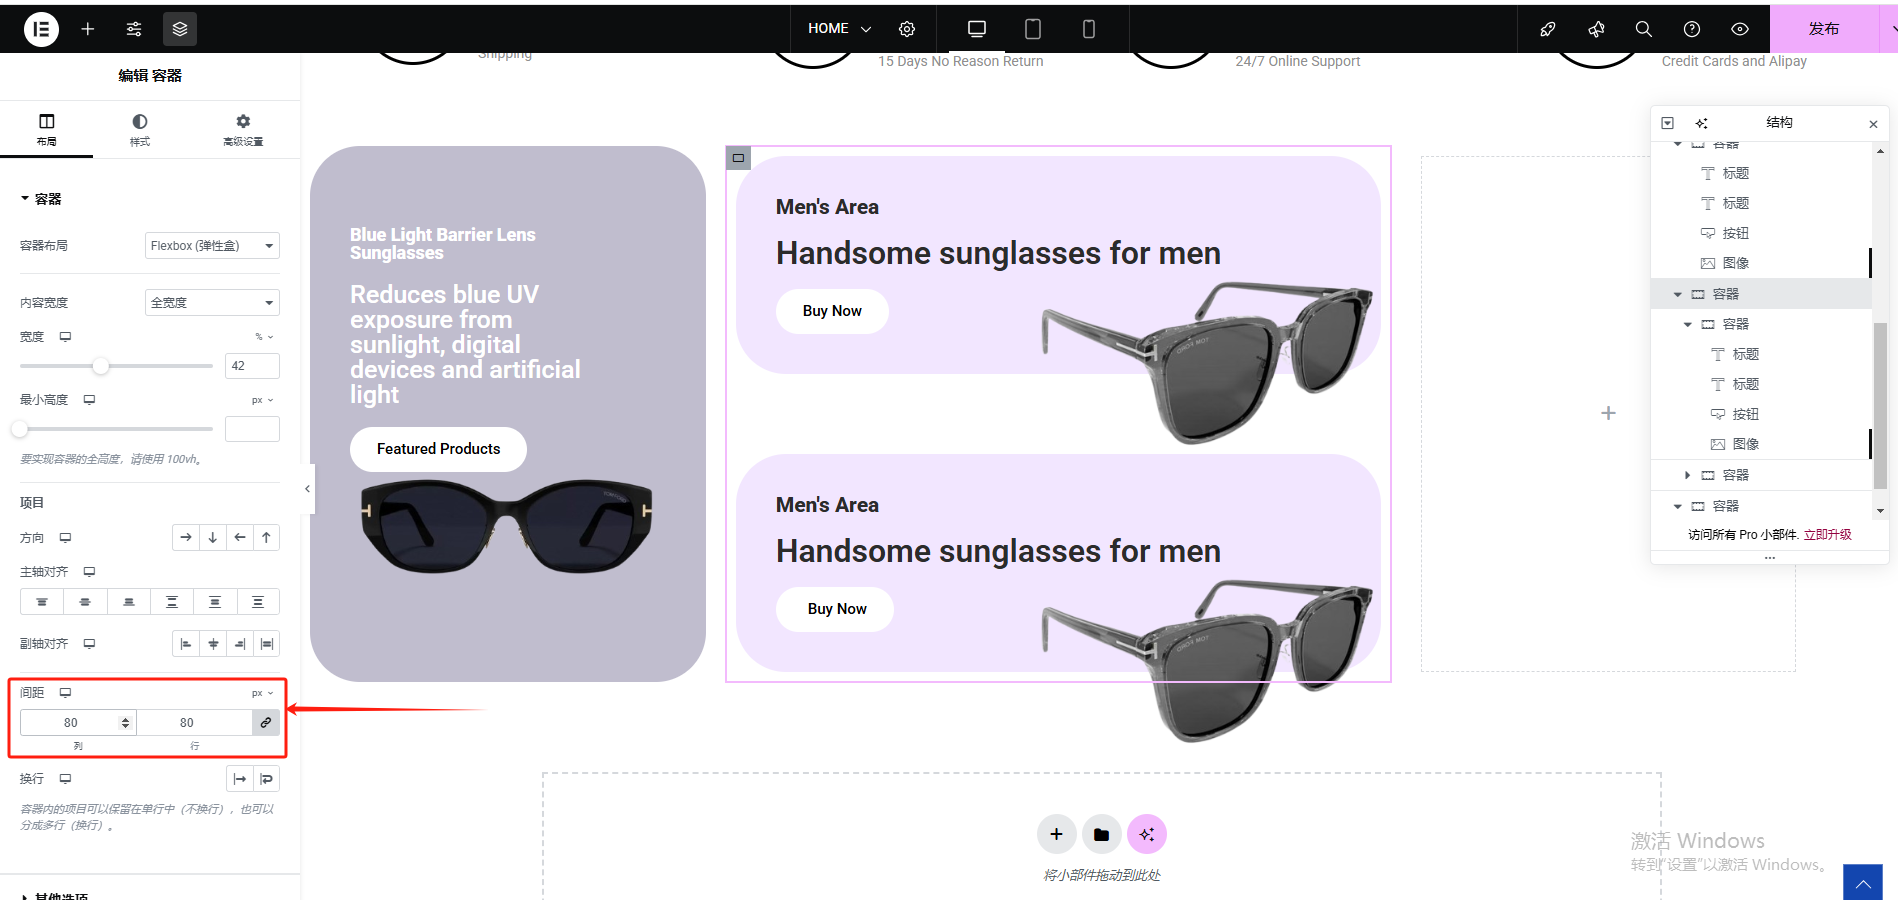Click the 最小高度 value input field

pos(252,429)
